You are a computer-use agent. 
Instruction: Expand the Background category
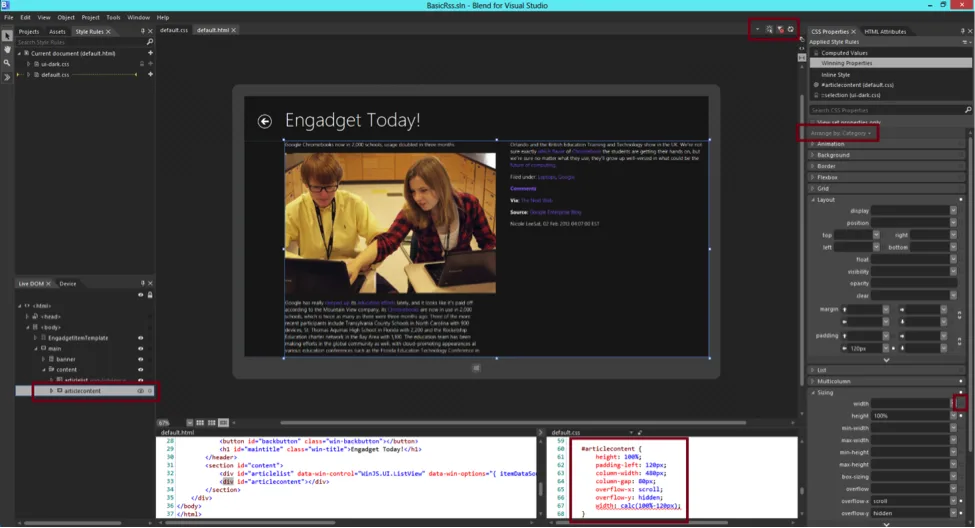[x=813, y=155]
